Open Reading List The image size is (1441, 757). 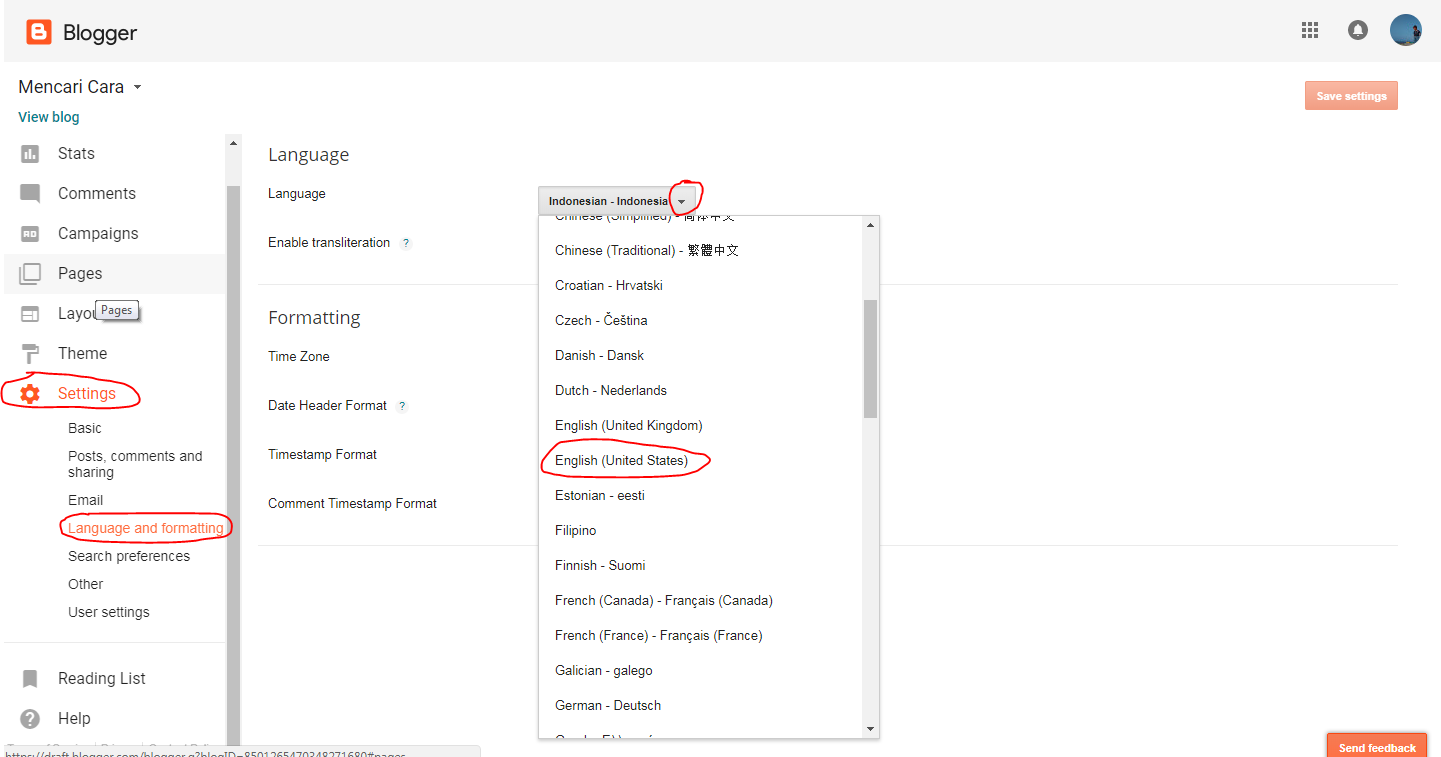(102, 679)
